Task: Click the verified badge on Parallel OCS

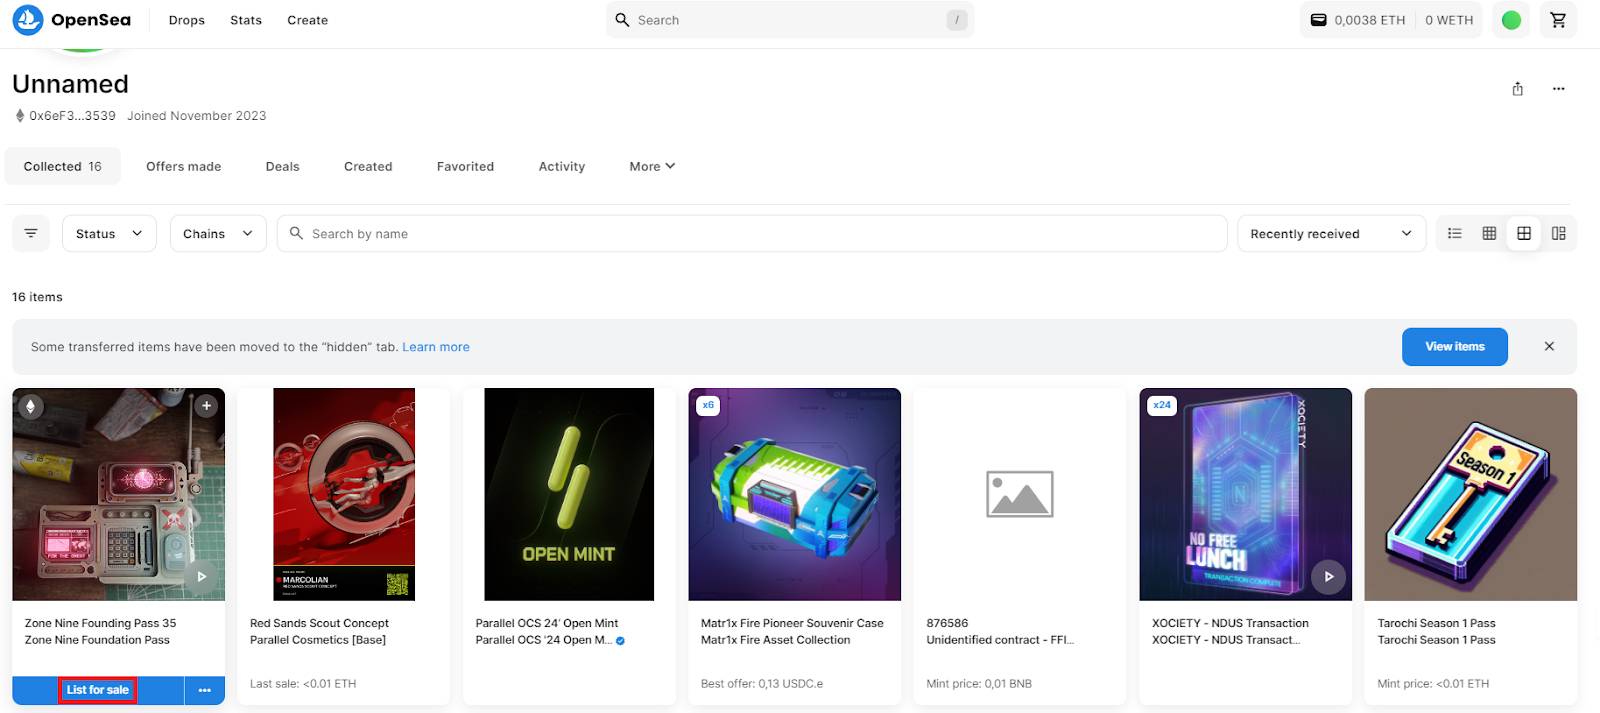Action: point(620,641)
